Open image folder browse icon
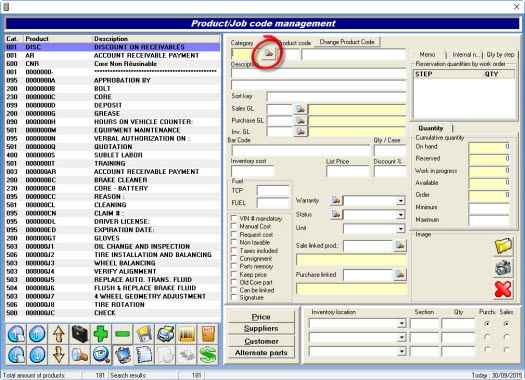 click(x=503, y=247)
